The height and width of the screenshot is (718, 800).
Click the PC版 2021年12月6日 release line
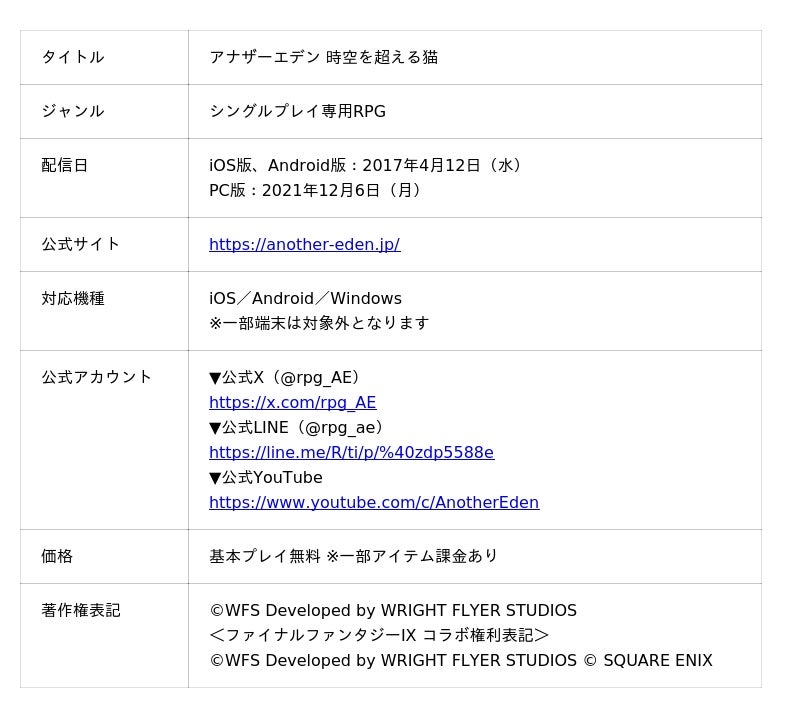pos(314,190)
